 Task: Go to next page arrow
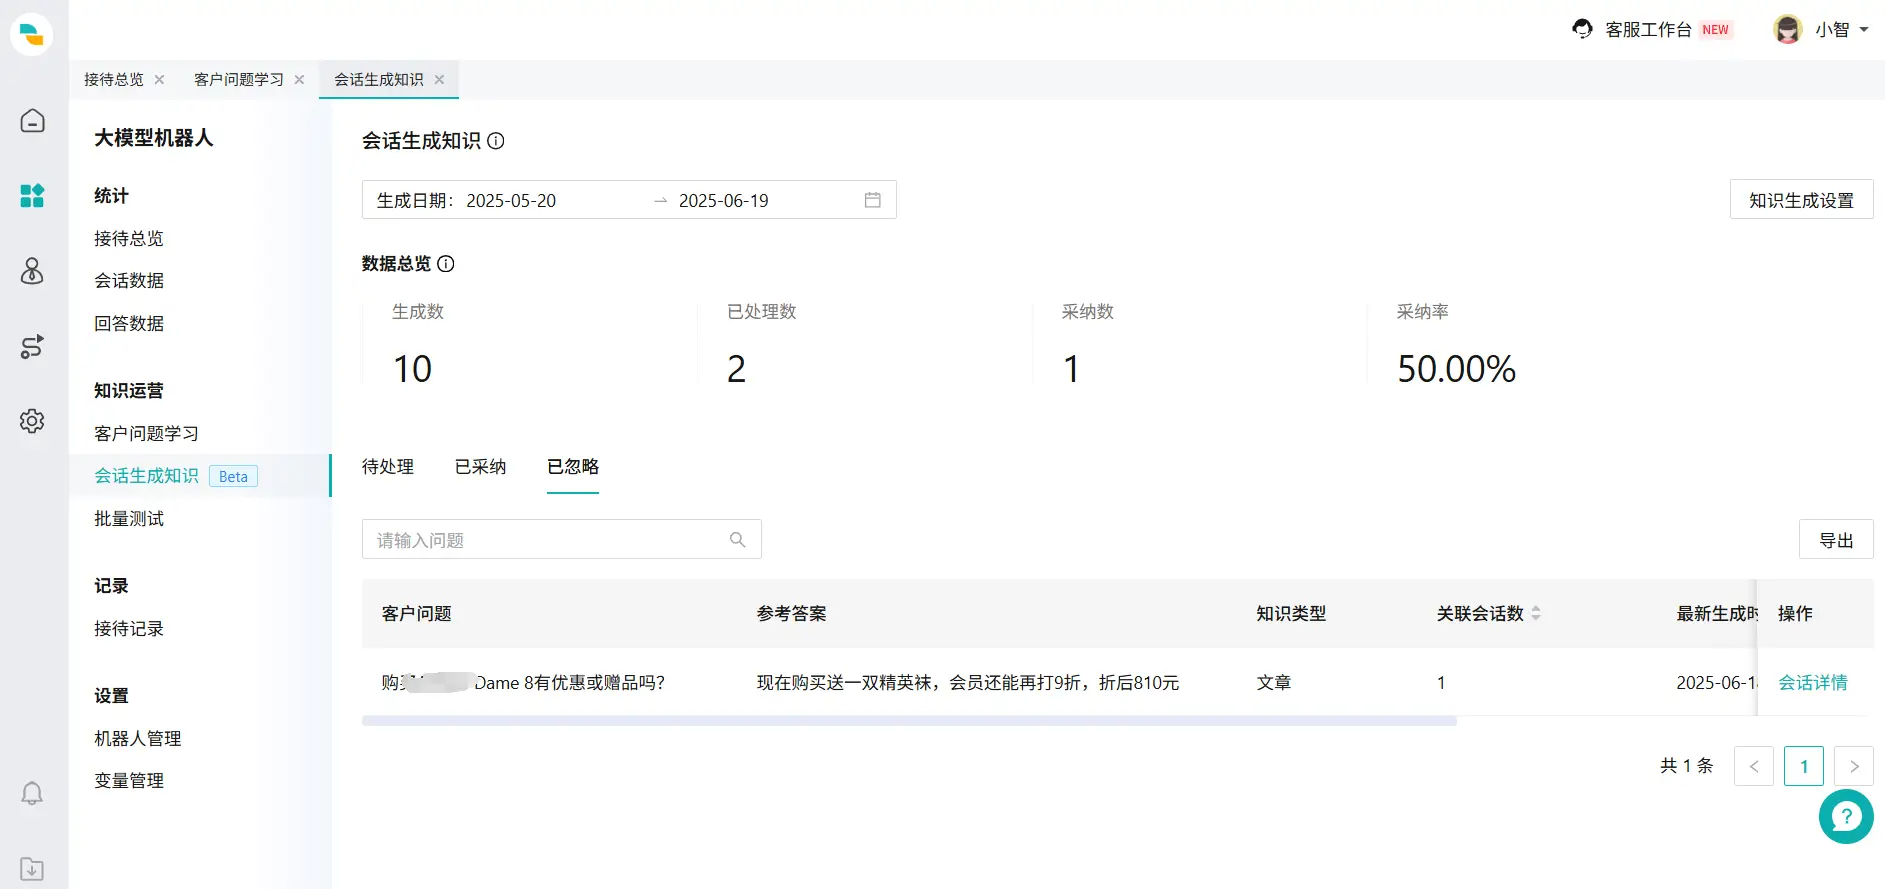pos(1854,766)
